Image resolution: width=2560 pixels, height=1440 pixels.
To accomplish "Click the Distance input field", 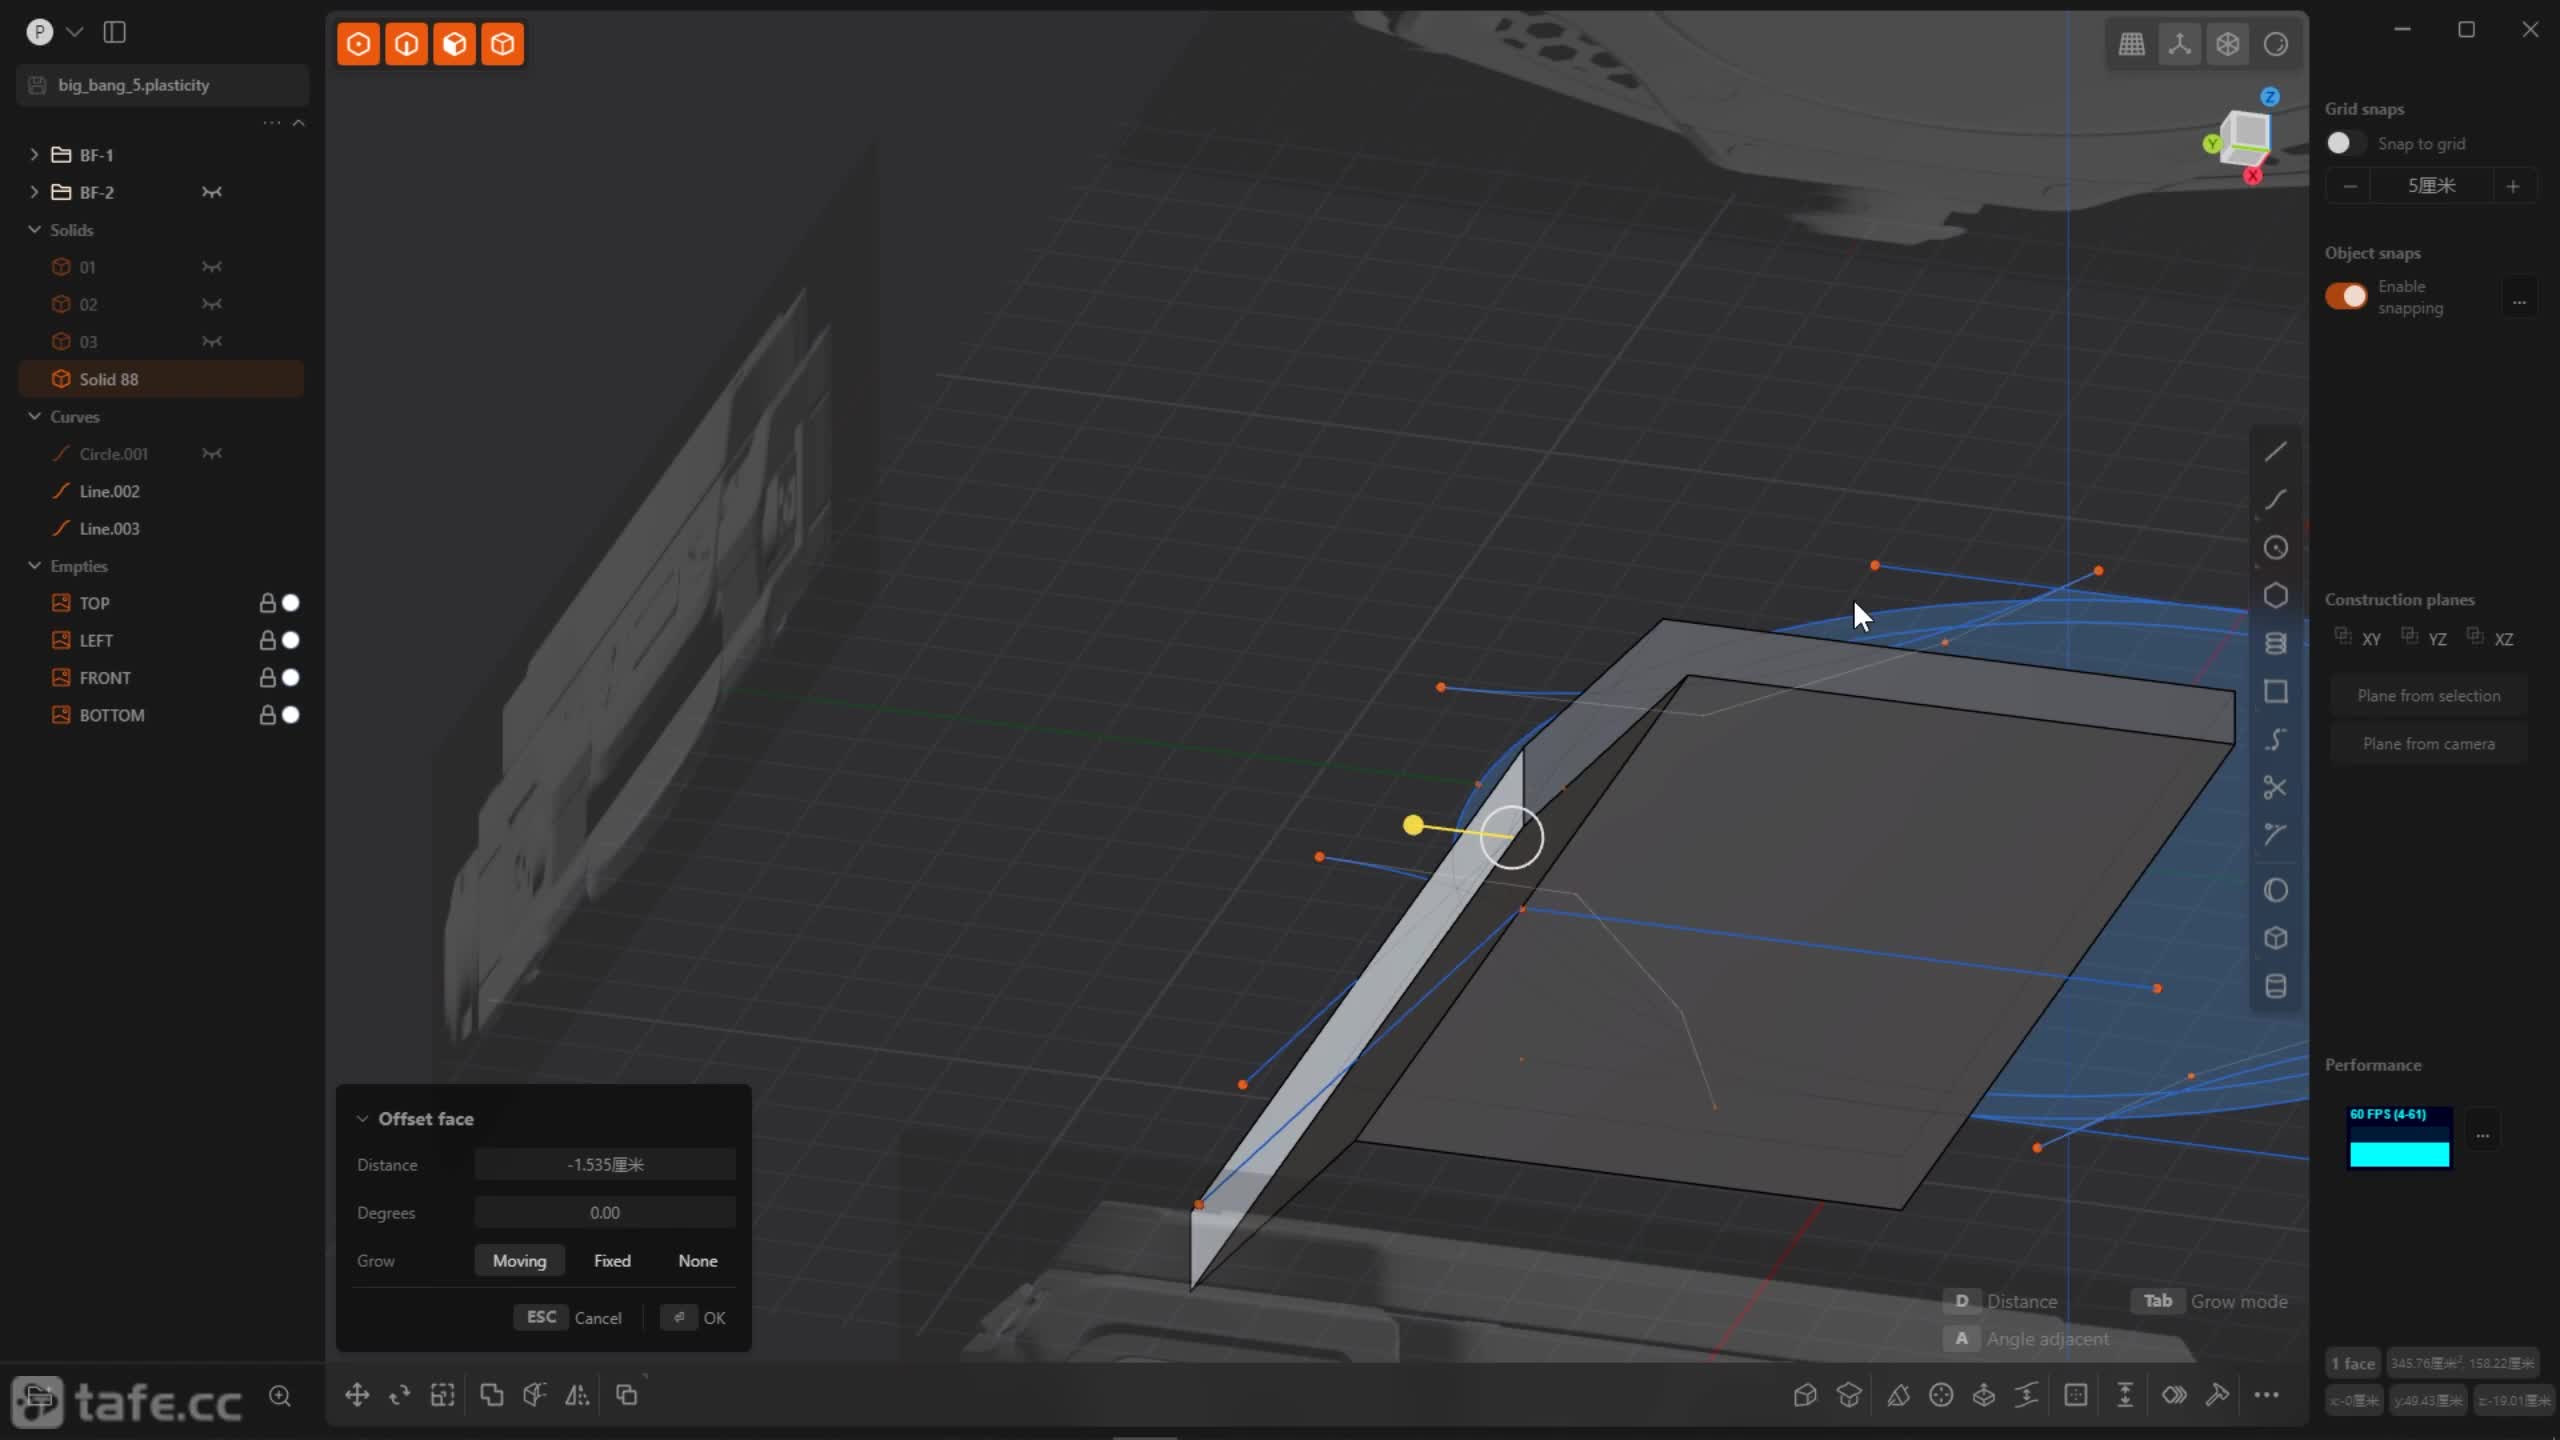I will point(605,1165).
